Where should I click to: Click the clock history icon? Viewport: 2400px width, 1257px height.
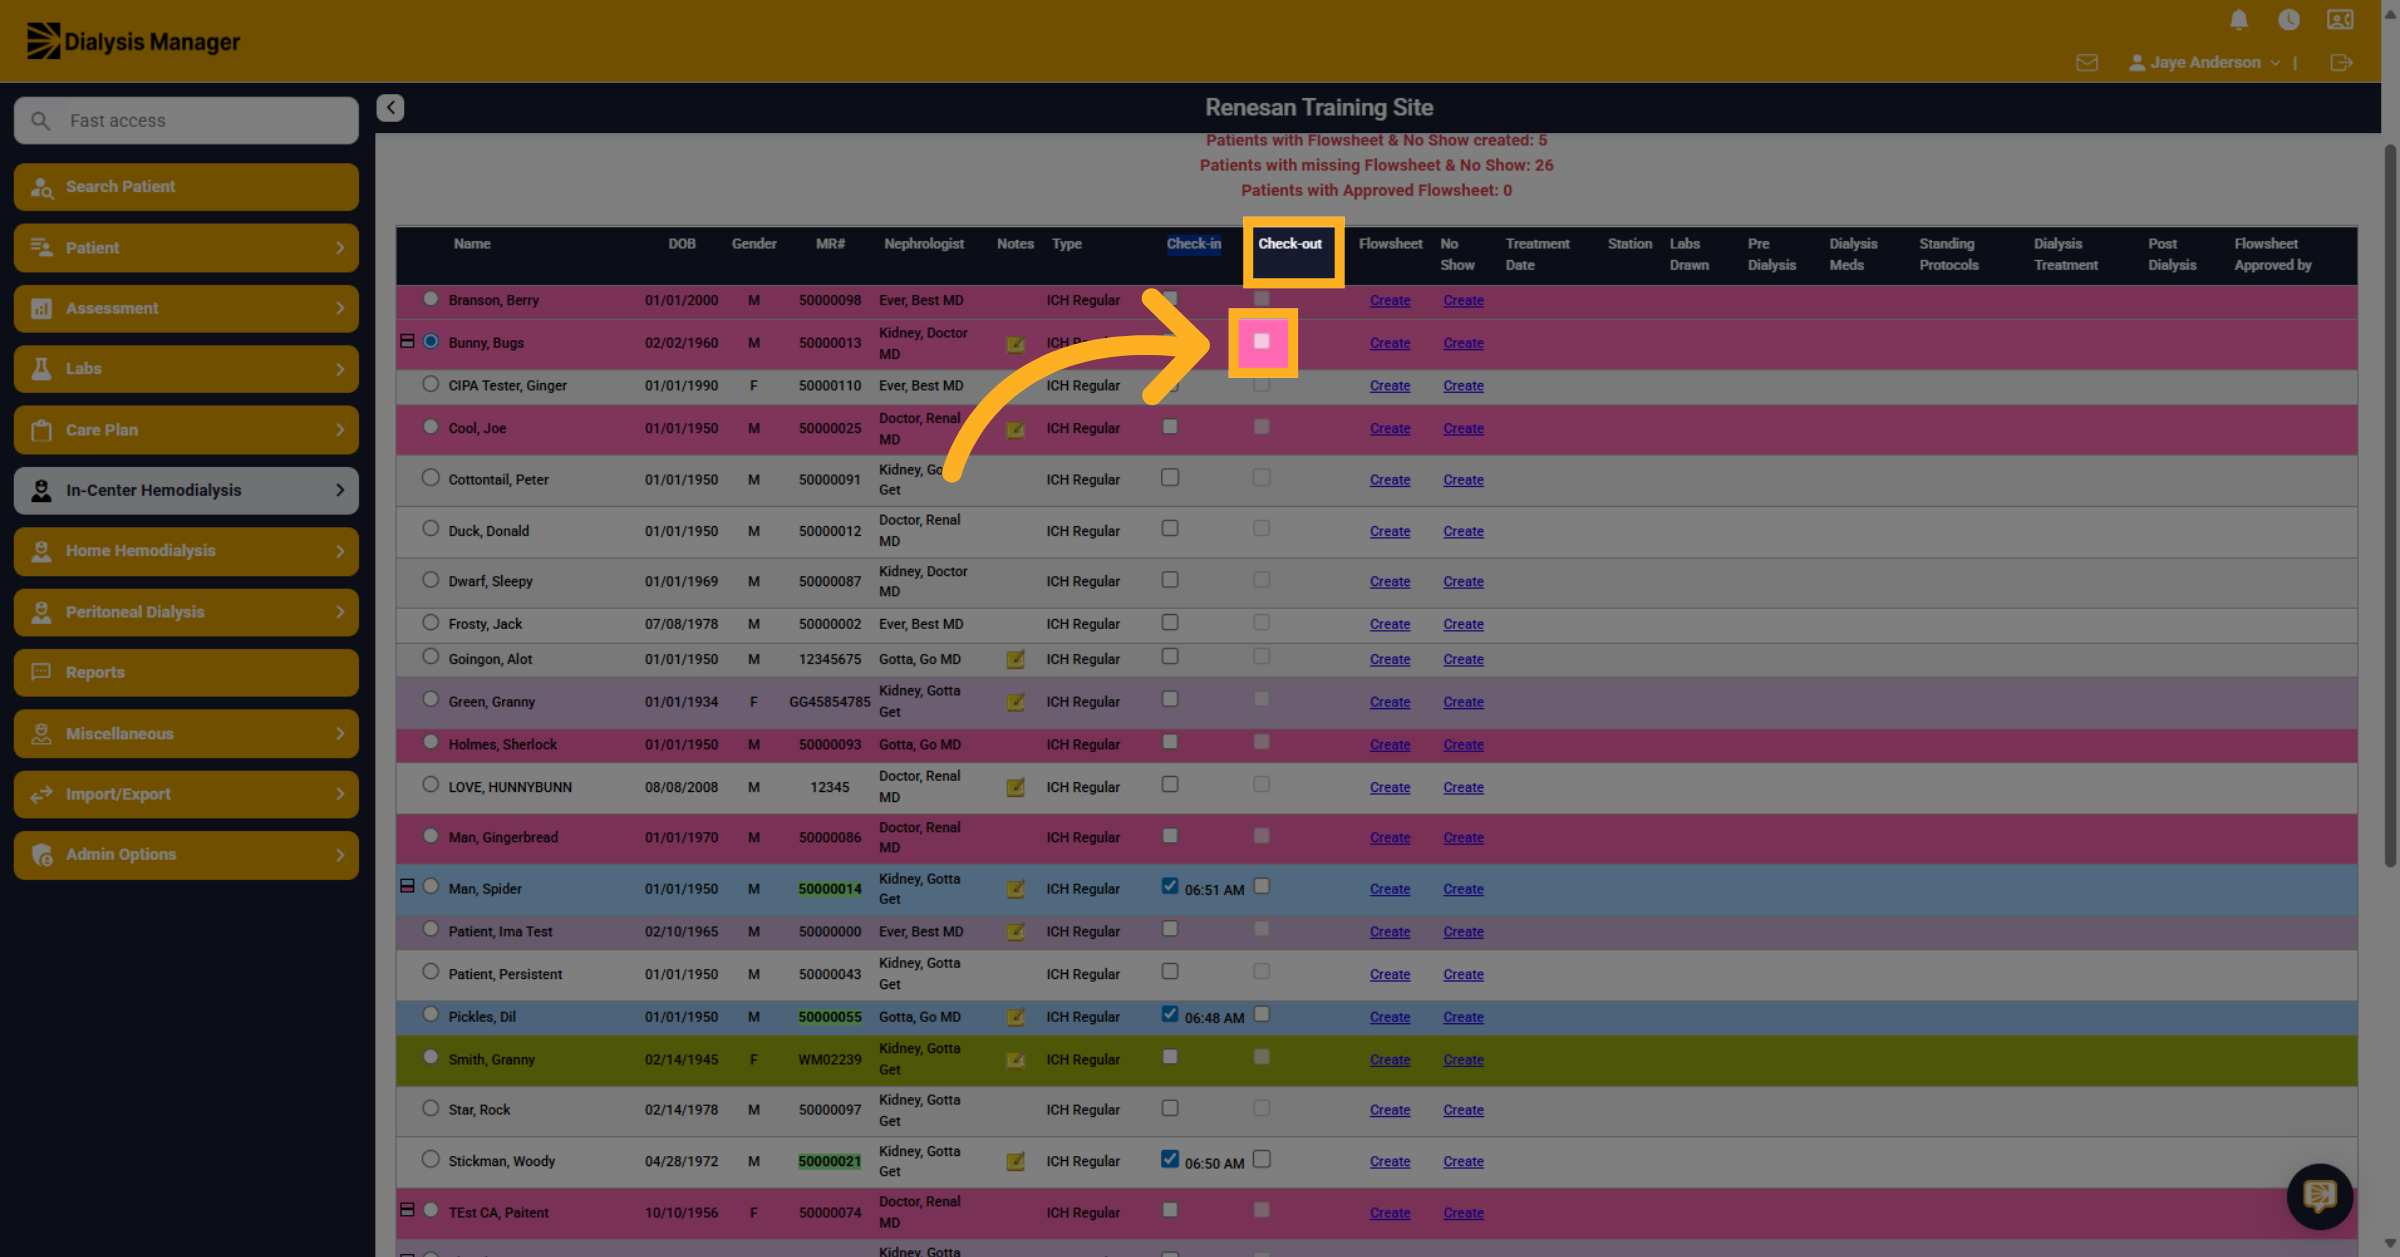[x=2289, y=20]
